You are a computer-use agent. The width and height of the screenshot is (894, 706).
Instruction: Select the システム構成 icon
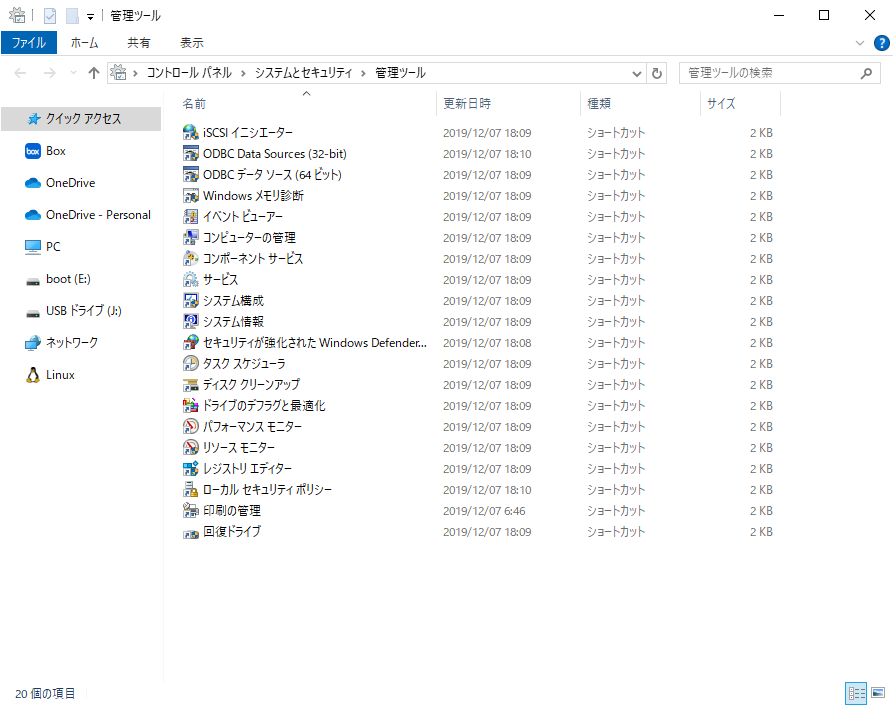[190, 301]
